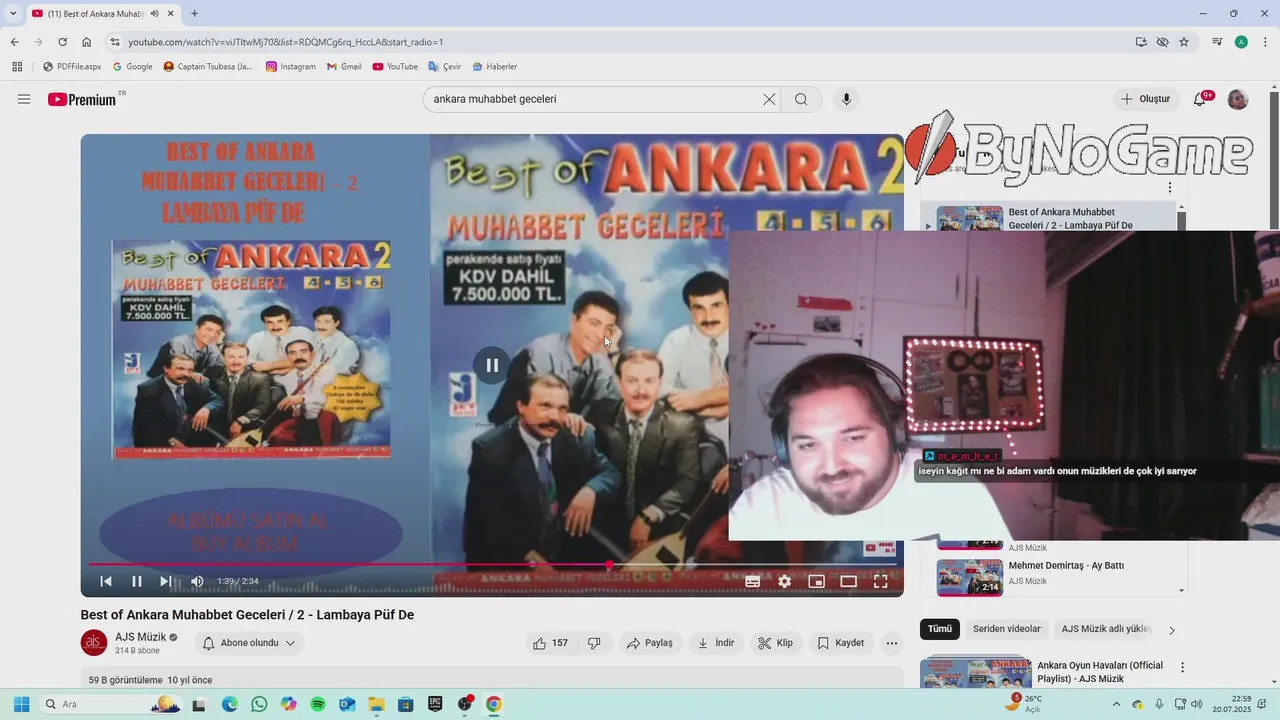Click the address bar URL
The height and width of the screenshot is (720, 1280).
click(286, 42)
